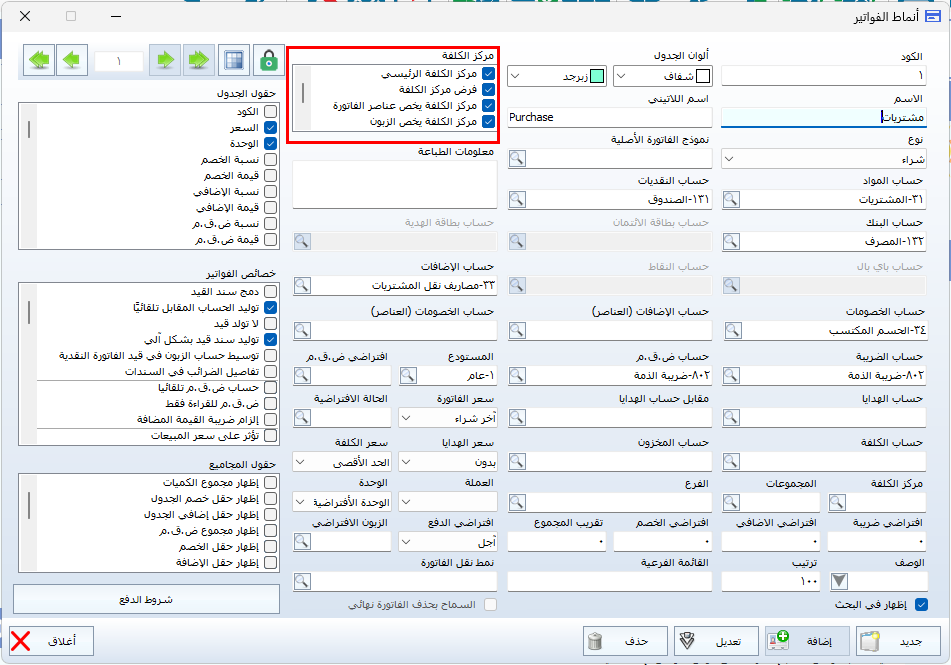951x665 pixels.
Task: Uncheck مركز الكلفة الرئيسي checkbox
Action: click(x=488, y=74)
